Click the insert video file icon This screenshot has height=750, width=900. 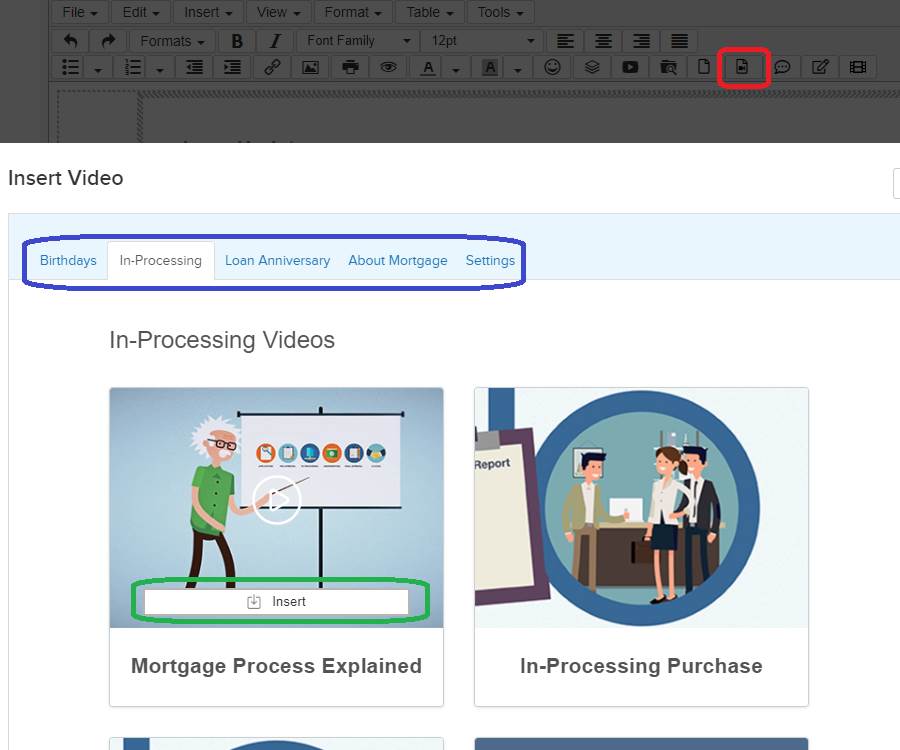[742, 67]
